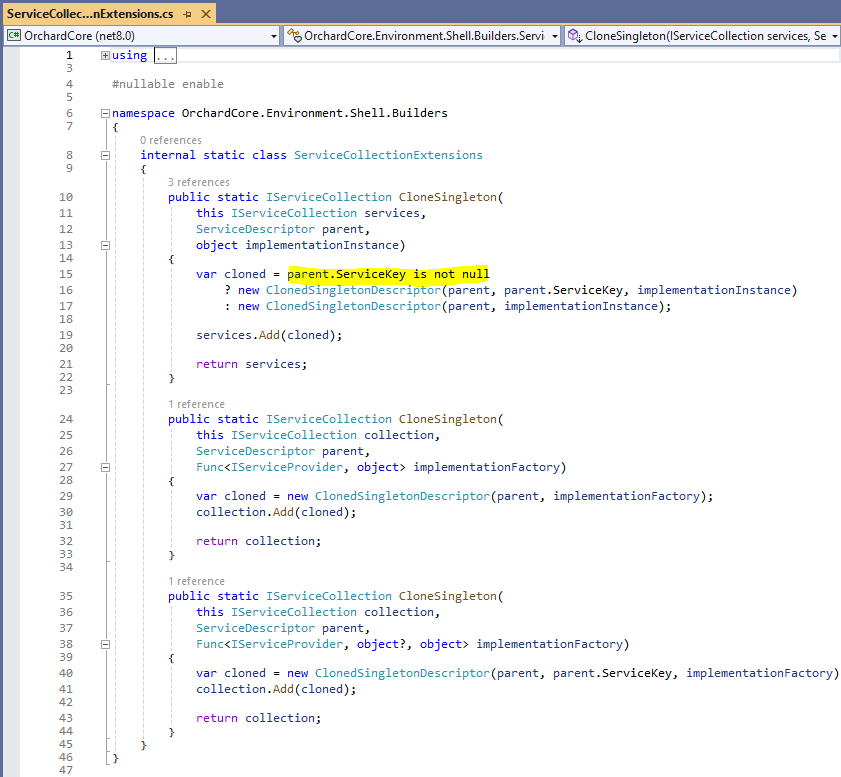This screenshot has width=841, height=777.
Task: Click 'parent.ServiceKey' argument on line 40
Action: pos(612,673)
